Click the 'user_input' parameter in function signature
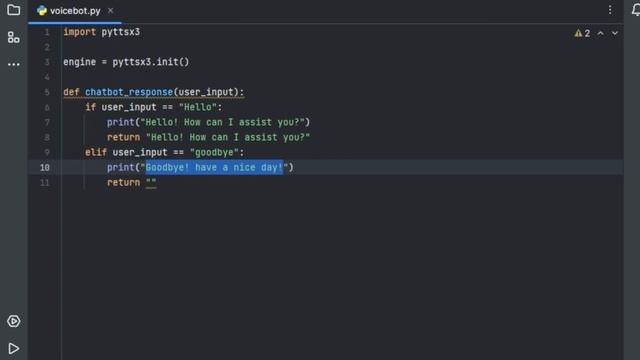 [x=206, y=92]
